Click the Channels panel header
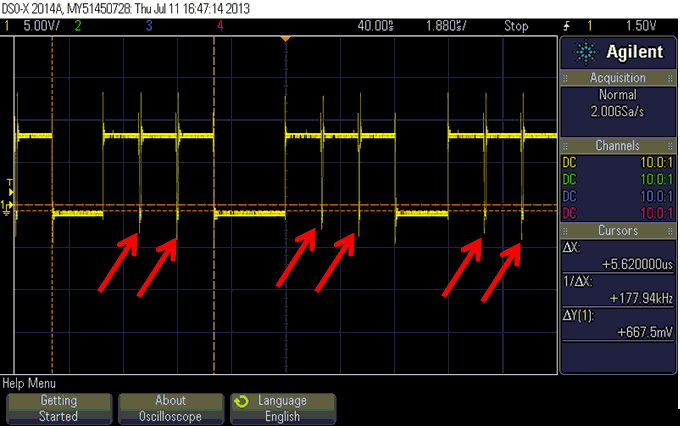Screen dimensions: 680x429 (618, 146)
